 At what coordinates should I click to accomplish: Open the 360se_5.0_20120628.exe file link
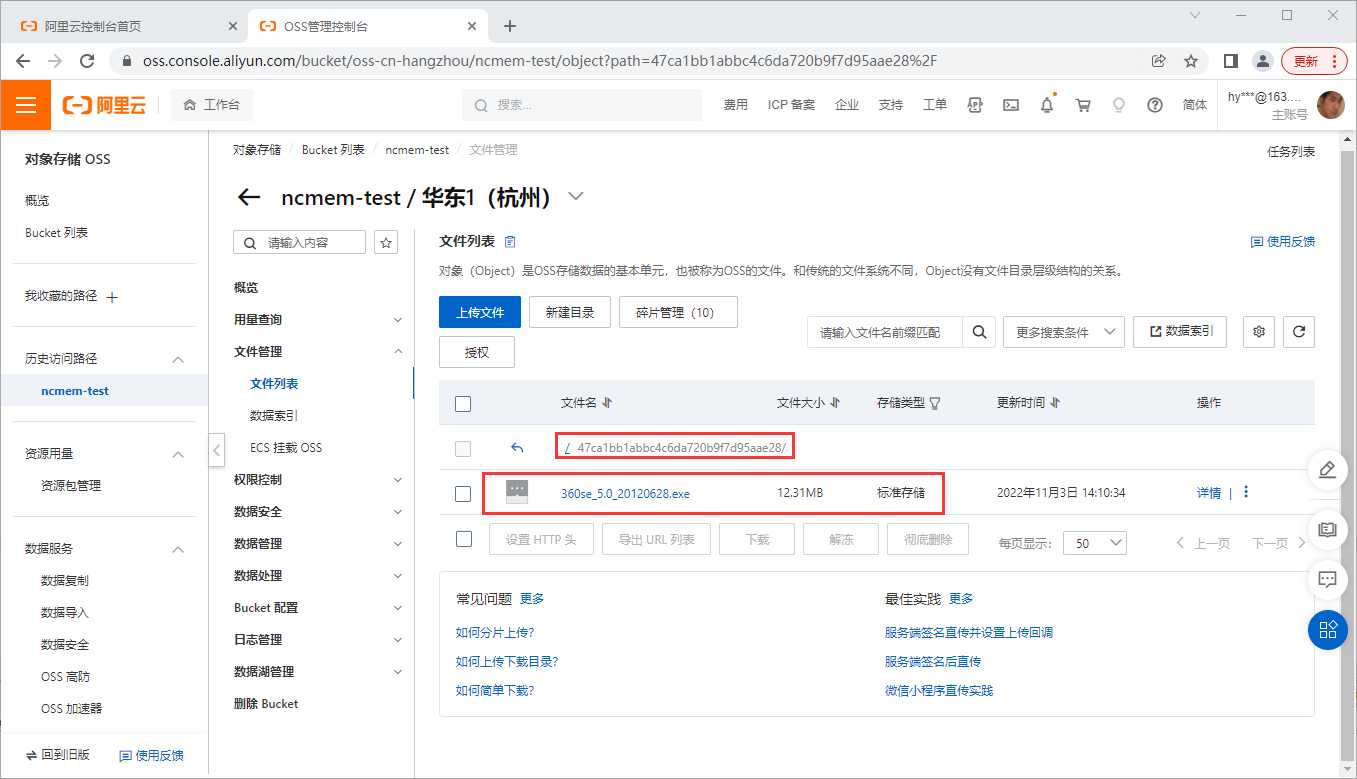tap(625, 494)
